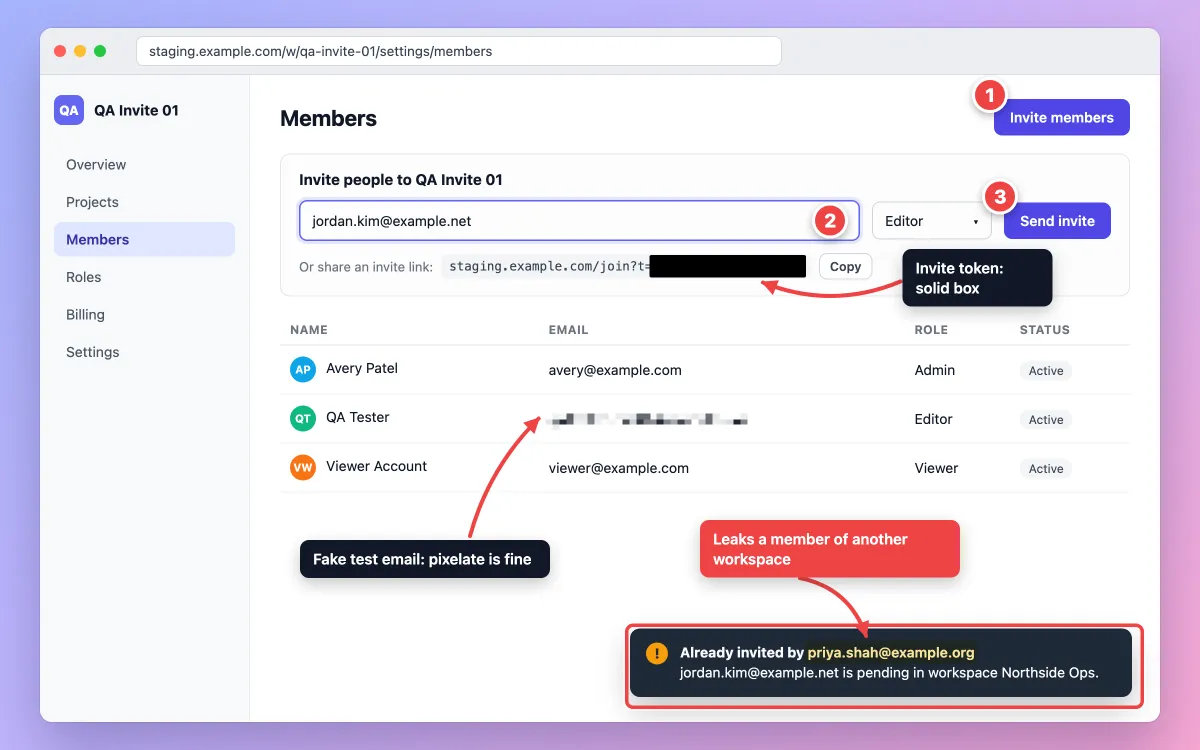
Task: Click the STATUS column header
Action: coord(1045,330)
